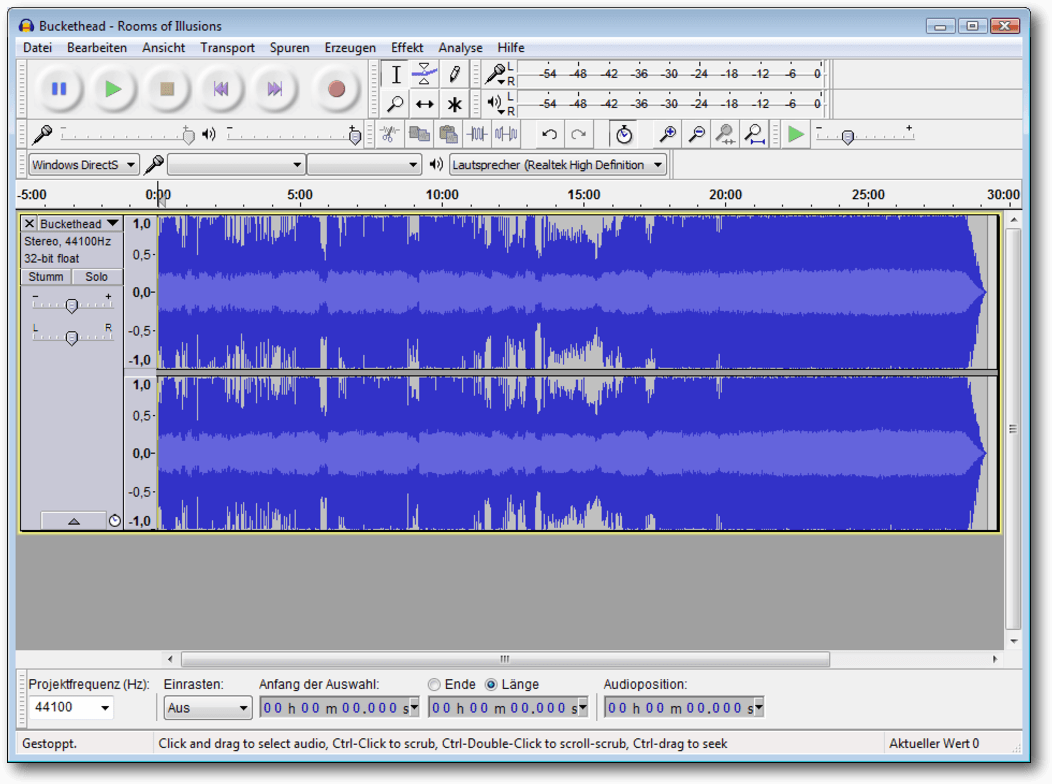The image size is (1052, 784).
Task: Click Play-at-speed green arrow button
Action: click(x=796, y=134)
